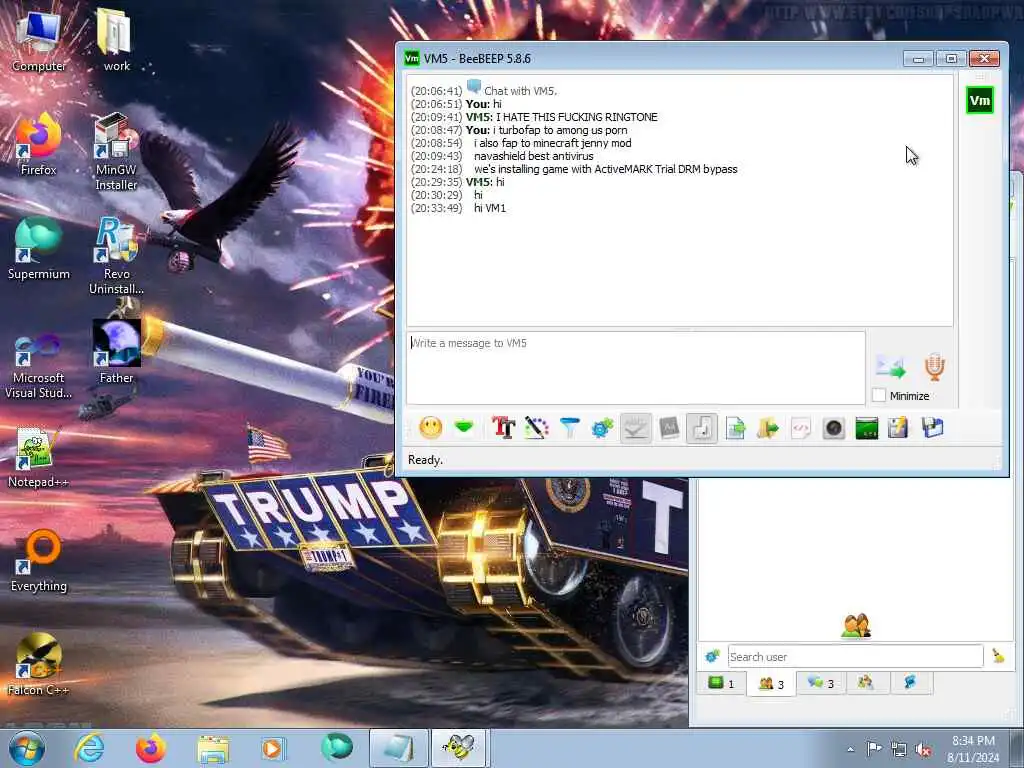The height and width of the screenshot is (768, 1024).
Task: Click the 'Ready.' status bar text
Action: tap(425, 460)
